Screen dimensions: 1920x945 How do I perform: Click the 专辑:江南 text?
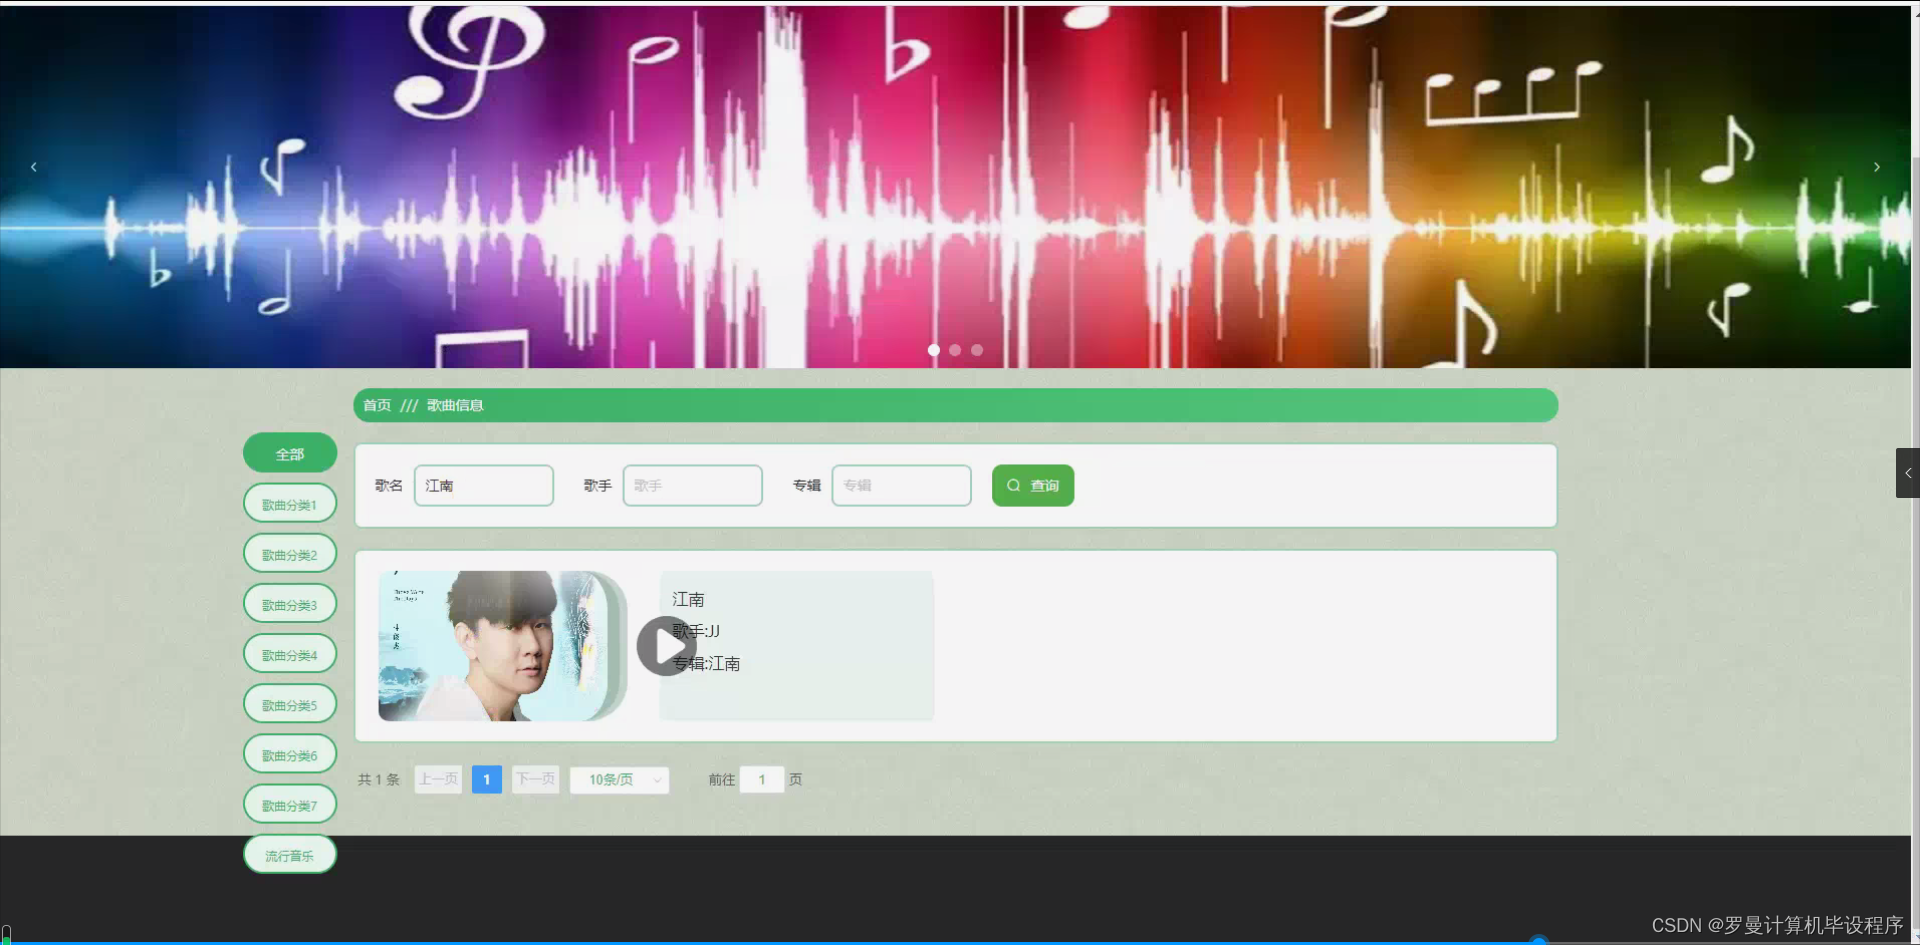[x=706, y=663]
